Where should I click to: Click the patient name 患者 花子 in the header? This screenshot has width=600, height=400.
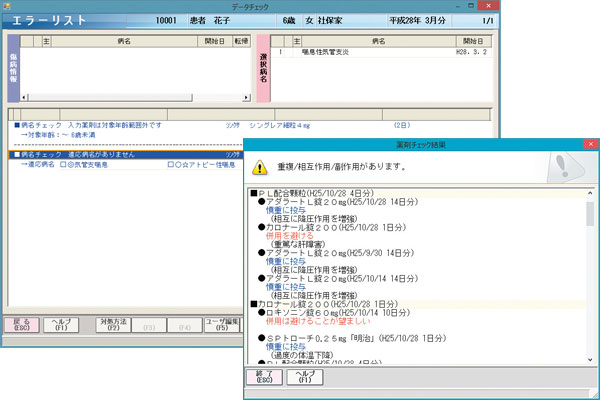(x=210, y=20)
